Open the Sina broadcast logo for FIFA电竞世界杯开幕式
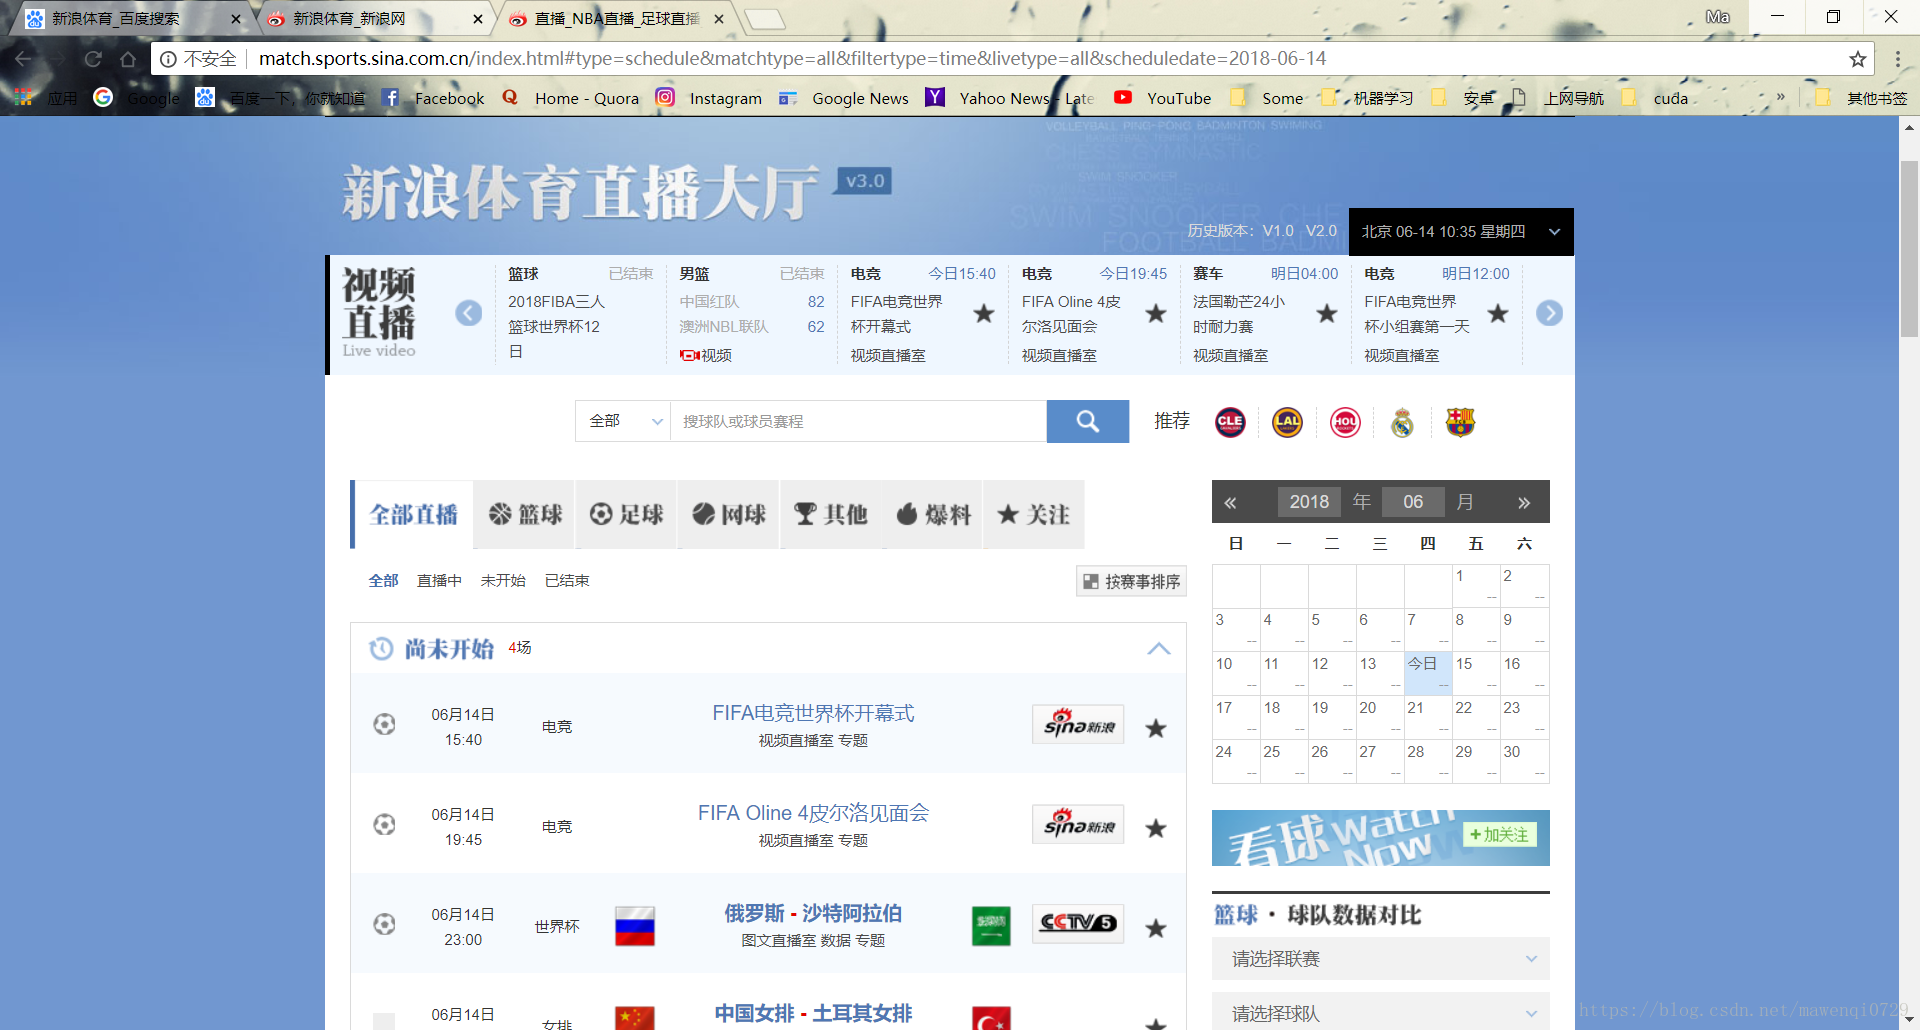This screenshot has height=1030, width=1920. coord(1078,724)
